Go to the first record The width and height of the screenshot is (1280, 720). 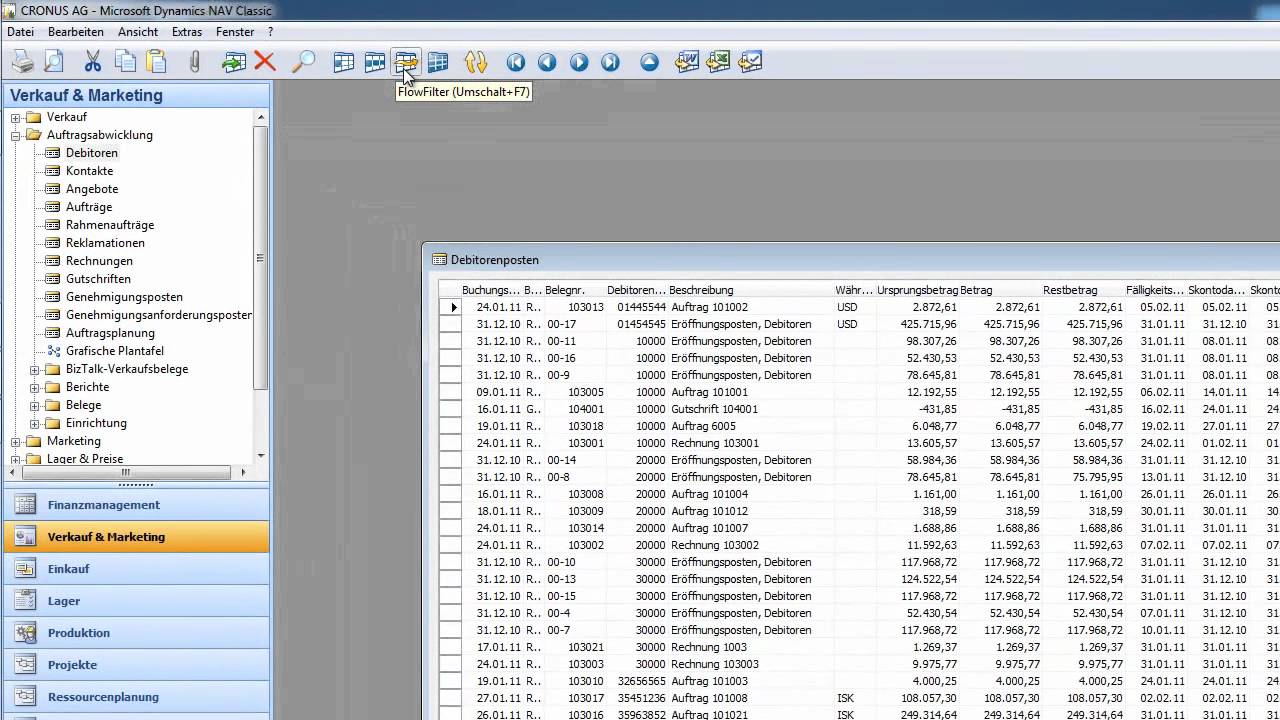click(515, 62)
